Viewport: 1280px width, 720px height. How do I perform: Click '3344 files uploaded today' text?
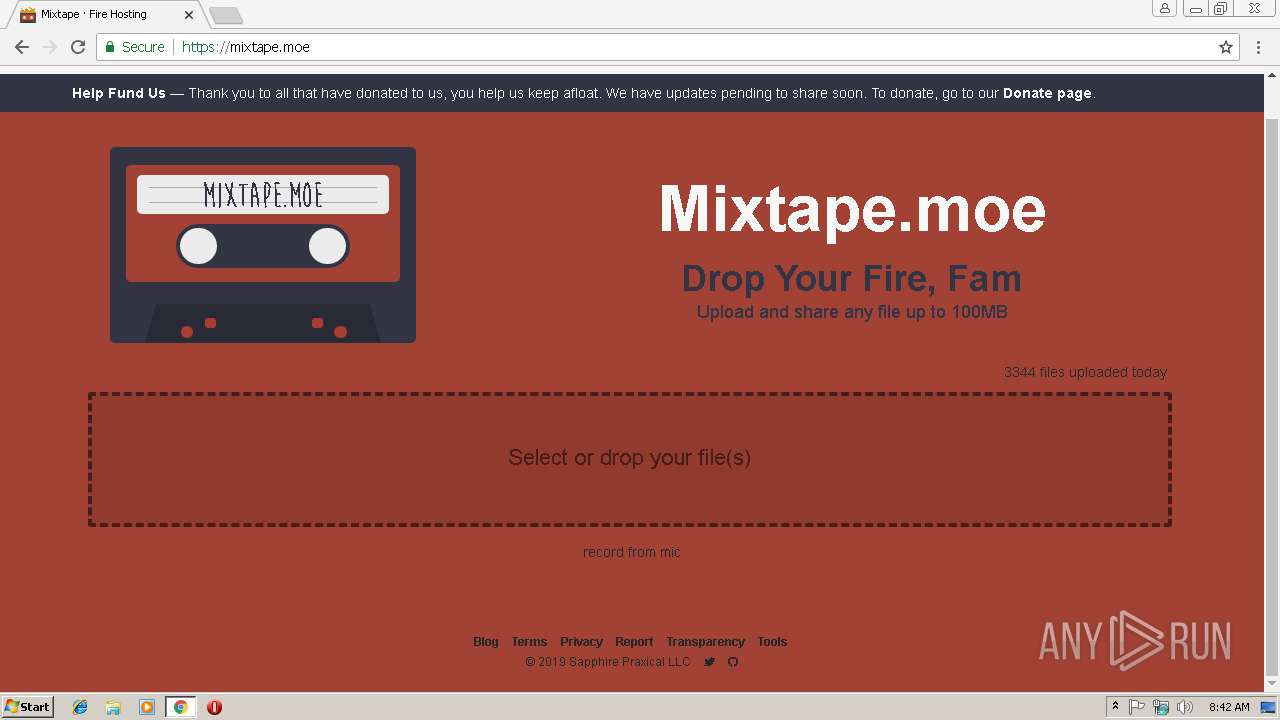click(x=1085, y=372)
